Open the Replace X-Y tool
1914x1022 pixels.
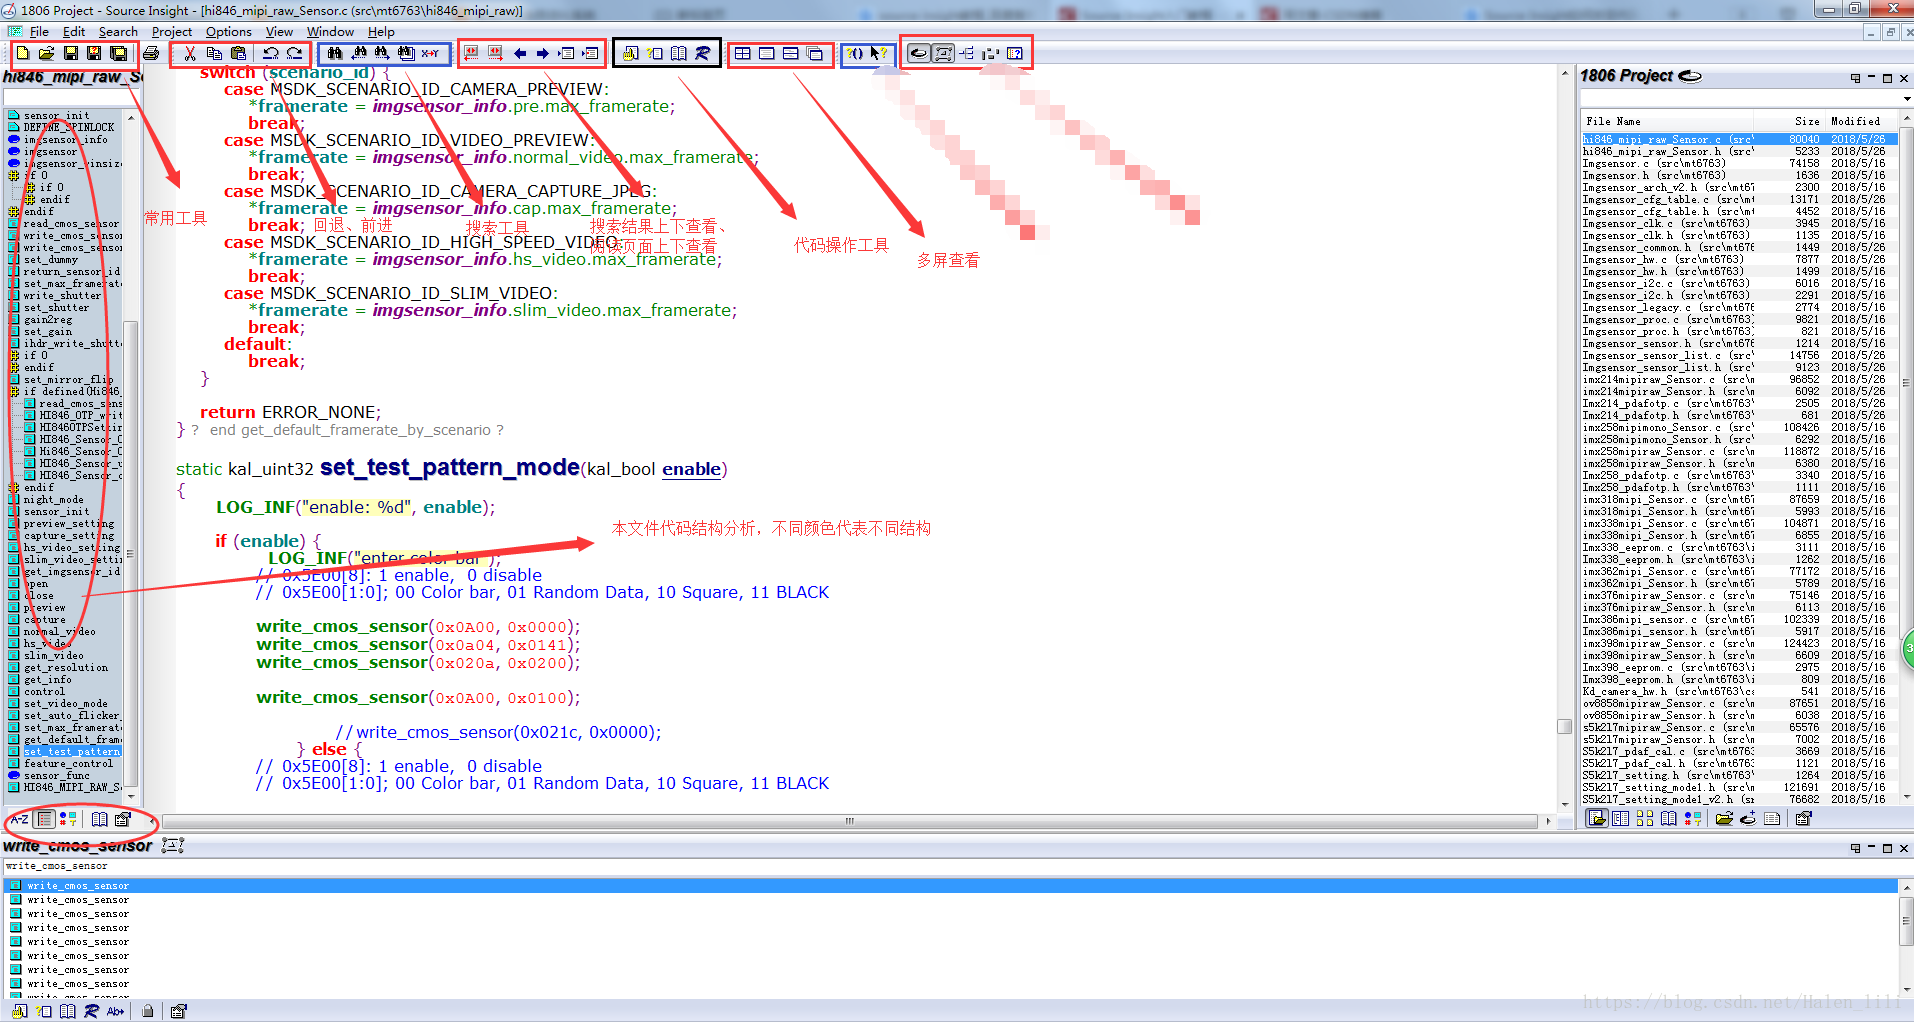pos(430,53)
